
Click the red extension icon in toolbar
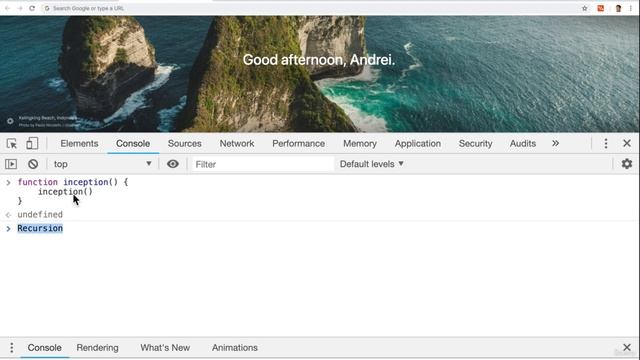point(600,8)
